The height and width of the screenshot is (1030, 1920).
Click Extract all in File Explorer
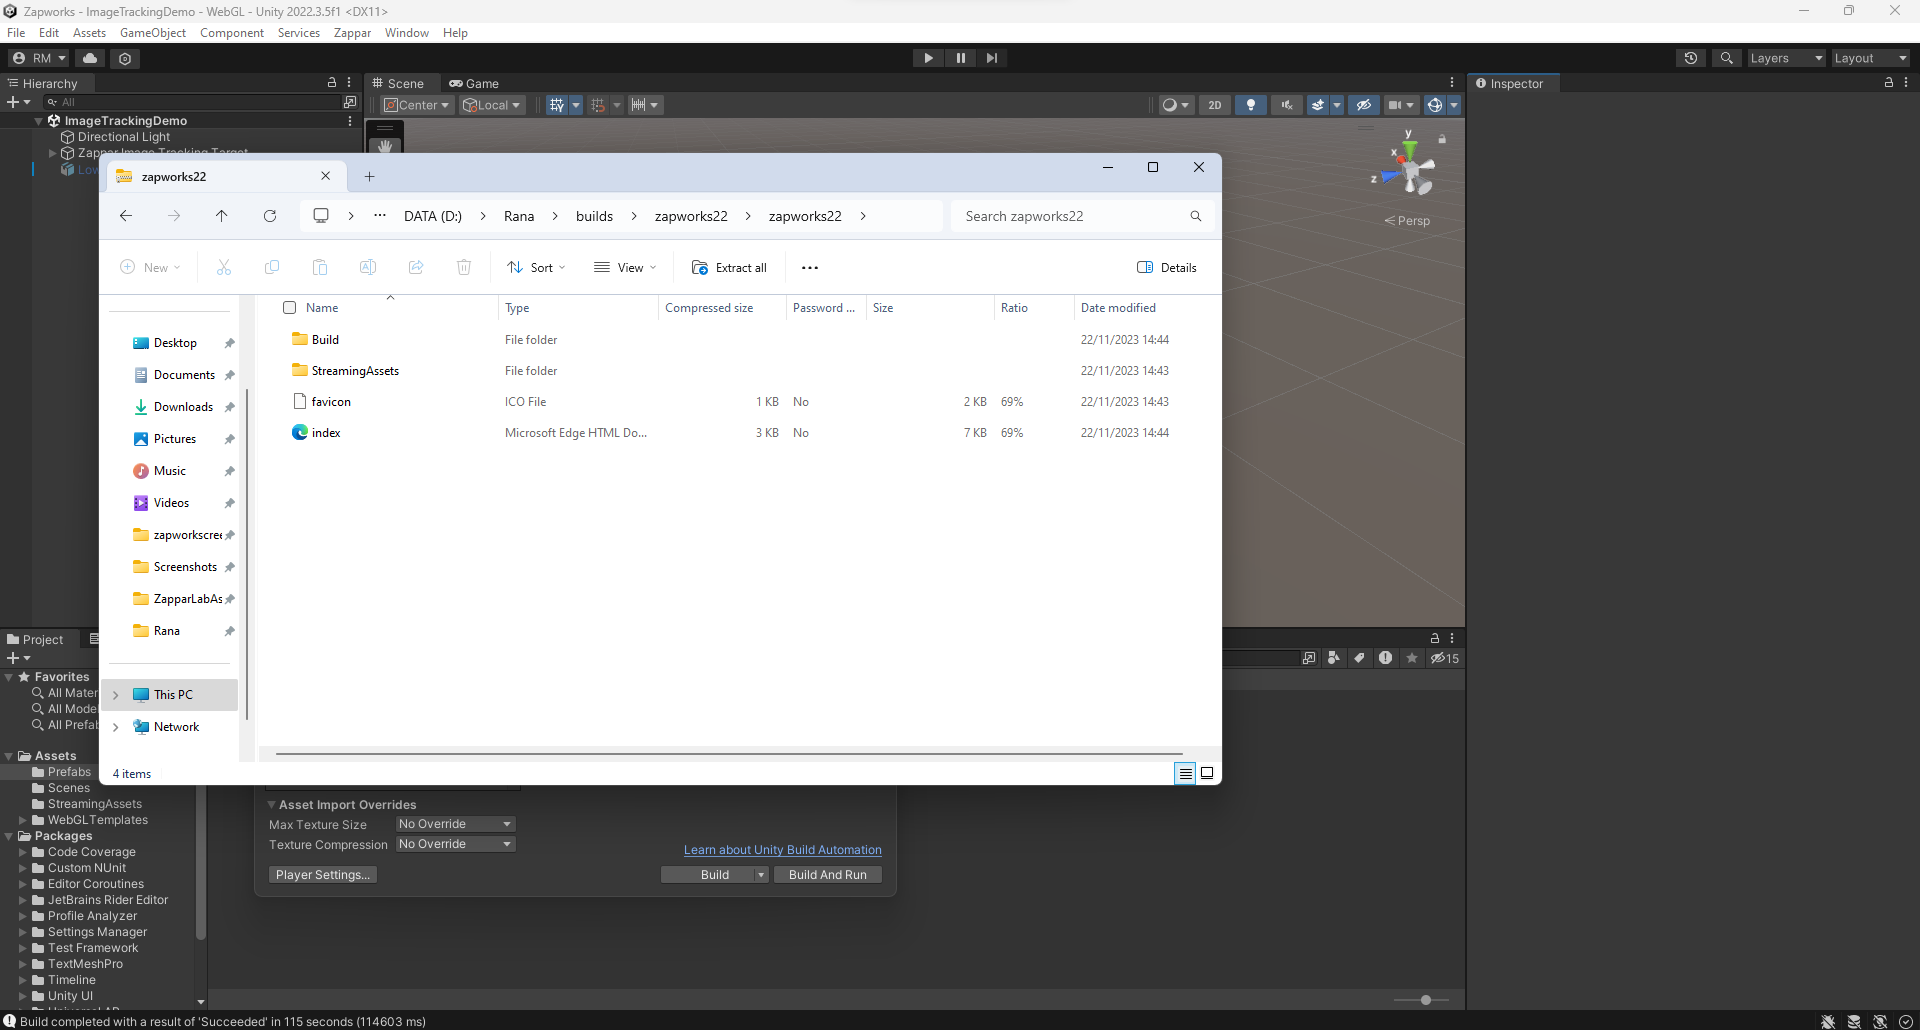click(729, 268)
